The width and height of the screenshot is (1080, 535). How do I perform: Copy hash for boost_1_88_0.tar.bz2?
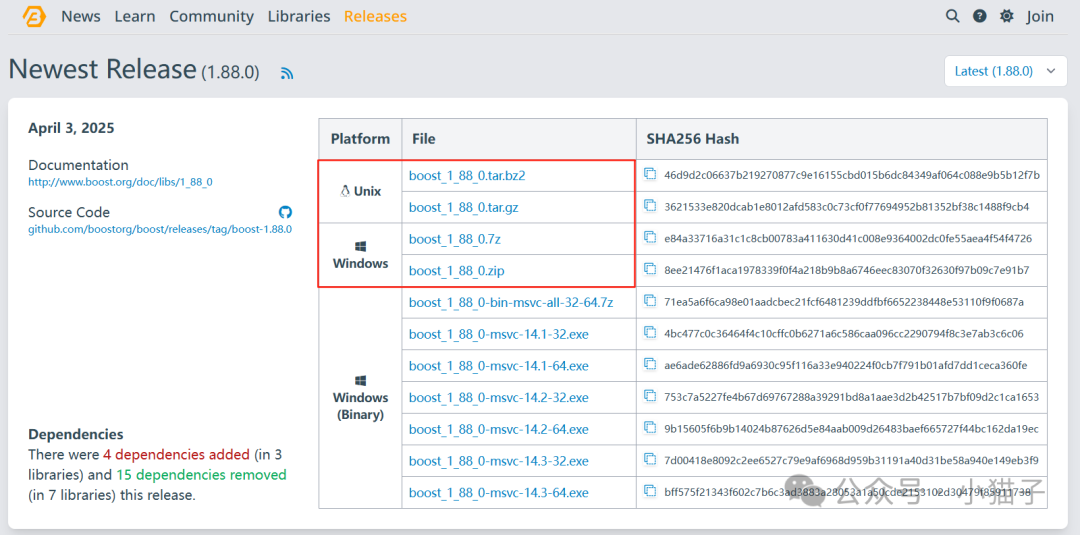pos(650,174)
